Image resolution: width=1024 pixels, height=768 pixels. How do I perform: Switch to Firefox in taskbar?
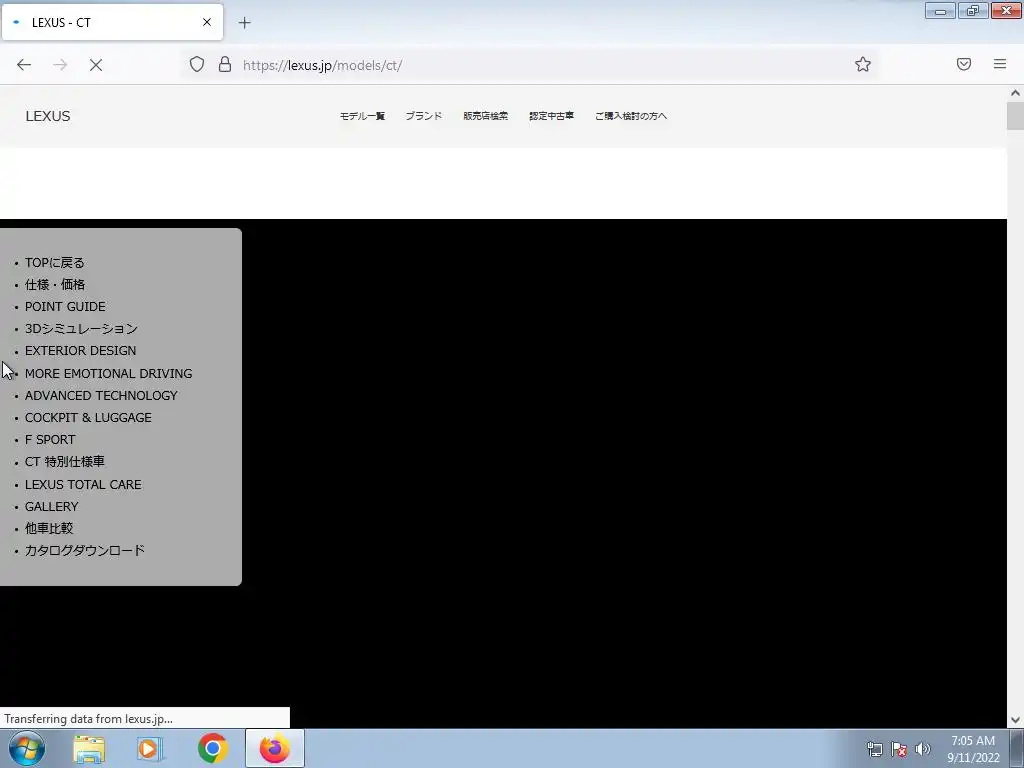pyautogui.click(x=275, y=748)
